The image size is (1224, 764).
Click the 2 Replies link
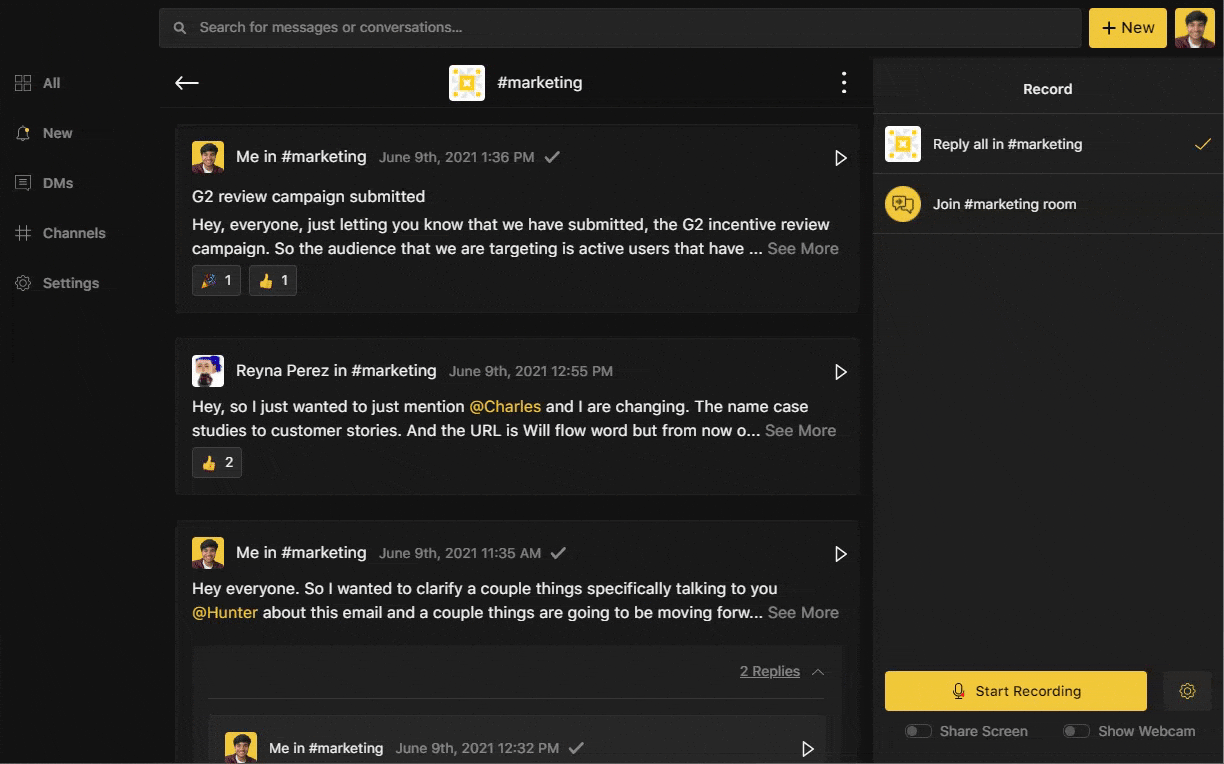click(770, 671)
